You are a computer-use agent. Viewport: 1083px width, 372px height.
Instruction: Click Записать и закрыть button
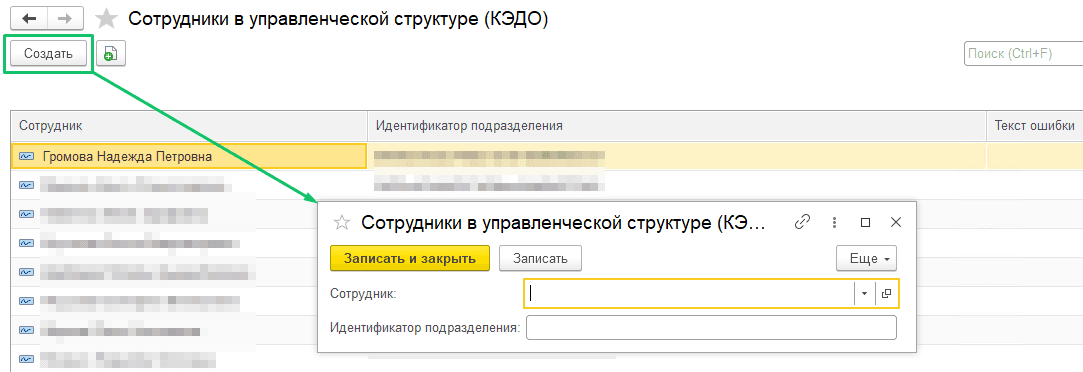(x=410, y=259)
